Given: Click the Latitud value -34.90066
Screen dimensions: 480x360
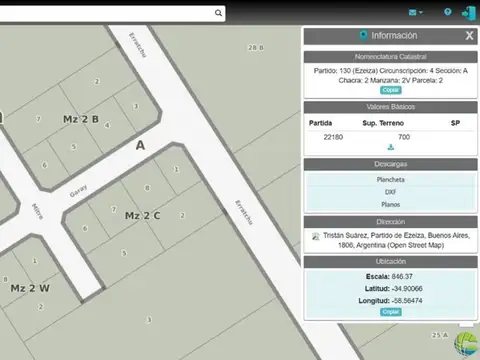Looking at the screenshot, I should click(x=407, y=288).
